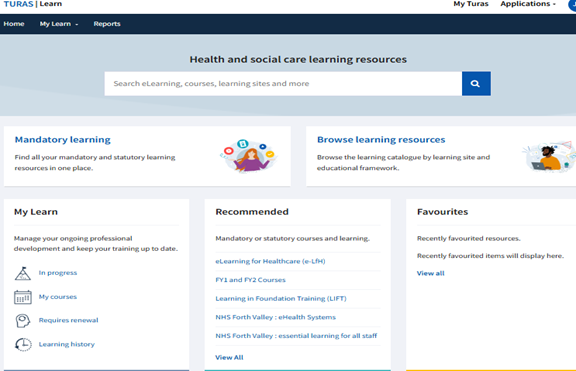Click the Mandatory learning juggling woman illustration
Image resolution: width=576 pixels, height=371 pixels.
[249, 155]
